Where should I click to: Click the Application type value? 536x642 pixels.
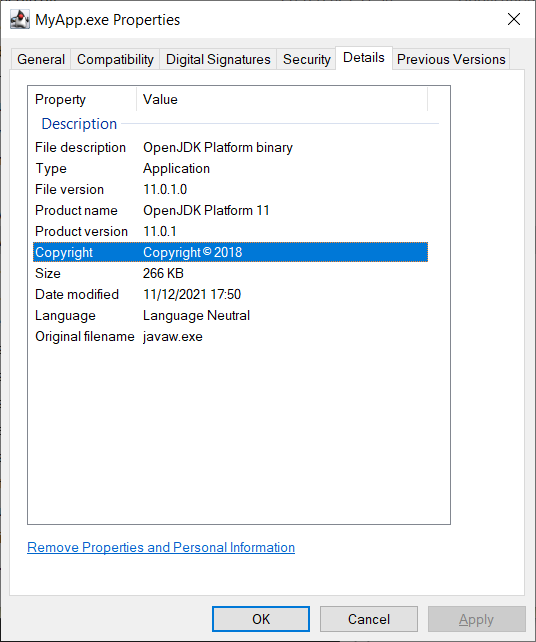[176, 169]
